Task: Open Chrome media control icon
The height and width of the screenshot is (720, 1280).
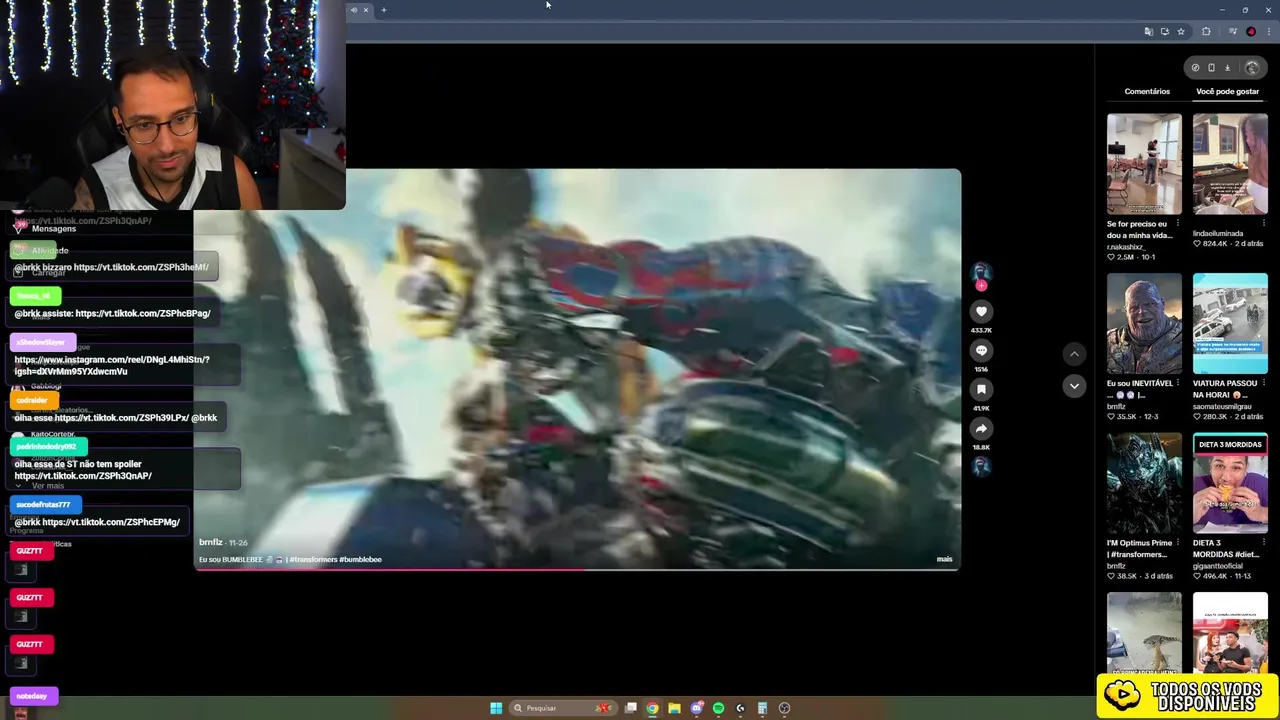Action: click(x=1233, y=32)
